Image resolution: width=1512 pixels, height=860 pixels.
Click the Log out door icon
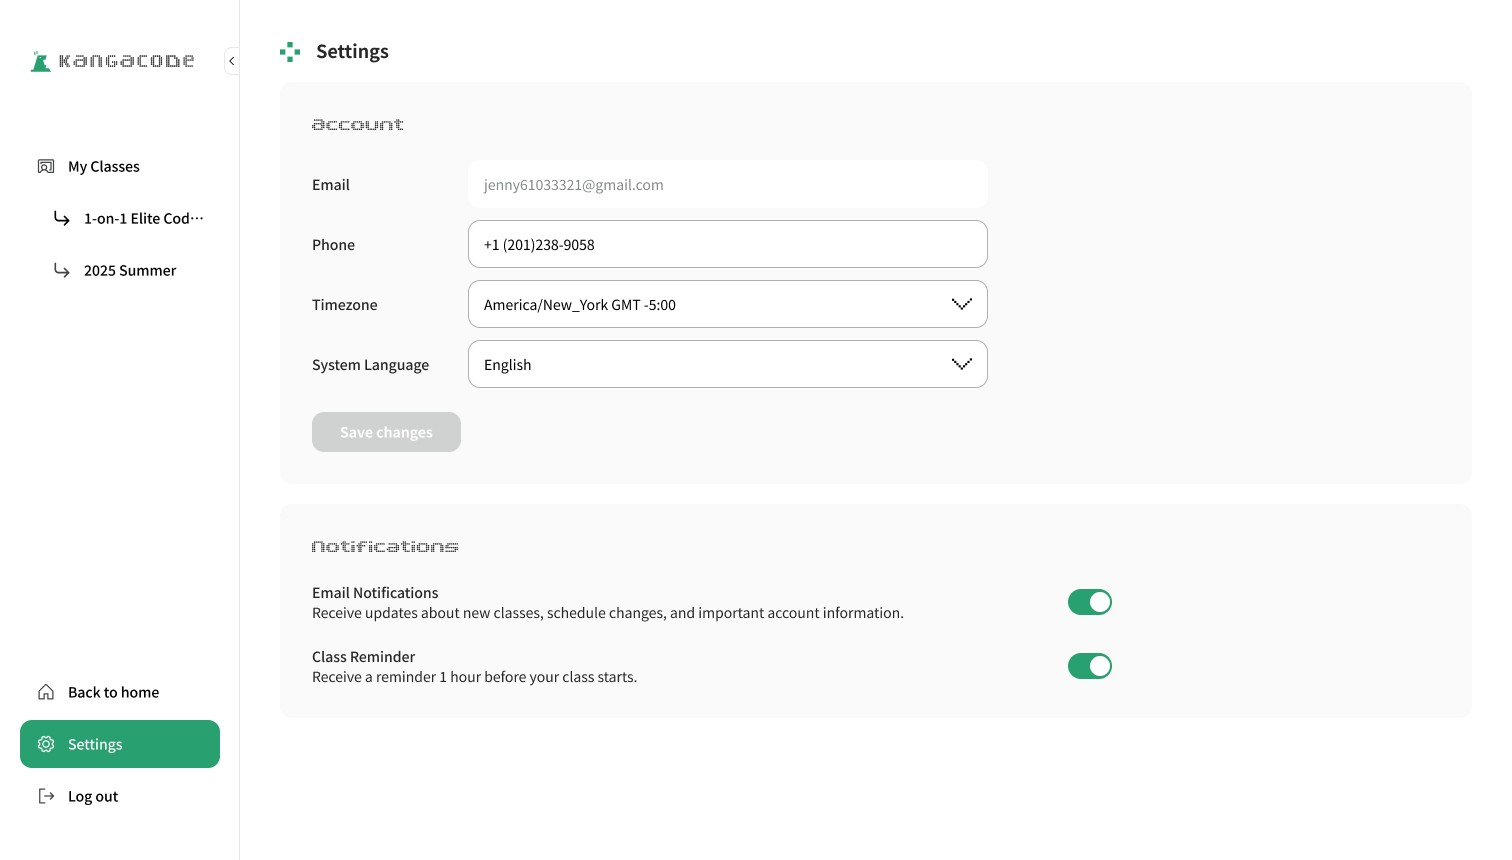click(x=46, y=796)
